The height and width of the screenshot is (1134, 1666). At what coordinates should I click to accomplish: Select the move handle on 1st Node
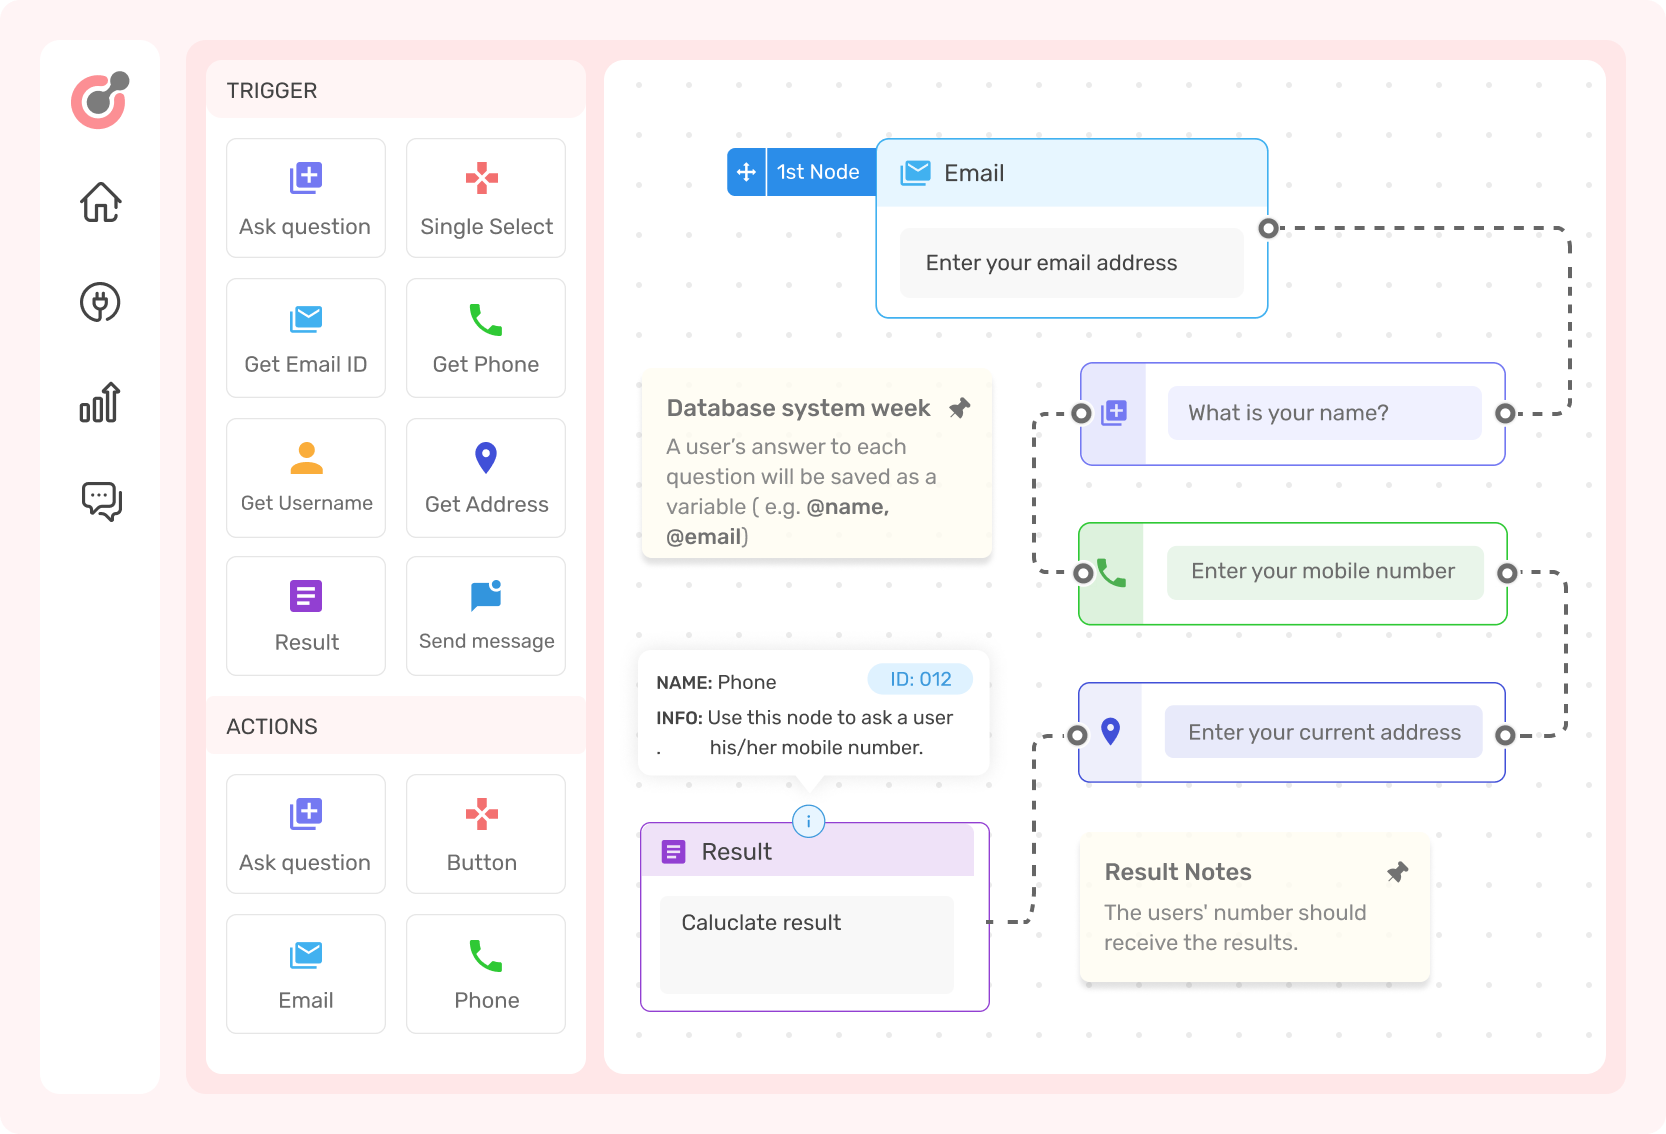coord(746,172)
